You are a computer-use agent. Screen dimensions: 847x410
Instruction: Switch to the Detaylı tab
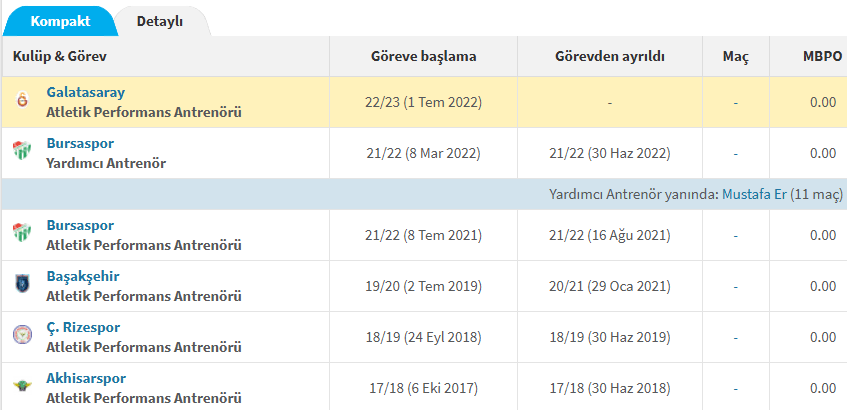[x=159, y=21]
